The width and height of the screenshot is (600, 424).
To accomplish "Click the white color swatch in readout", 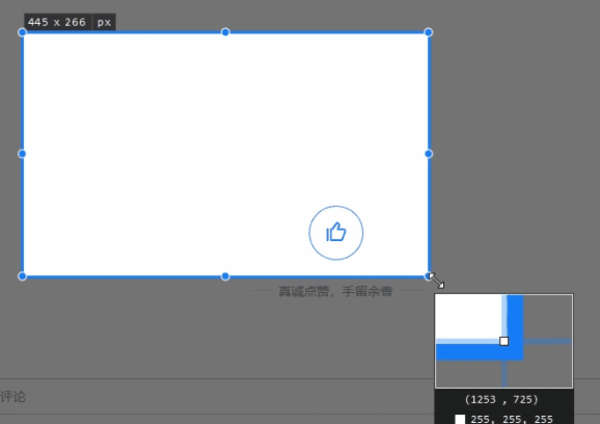I will point(460,419).
